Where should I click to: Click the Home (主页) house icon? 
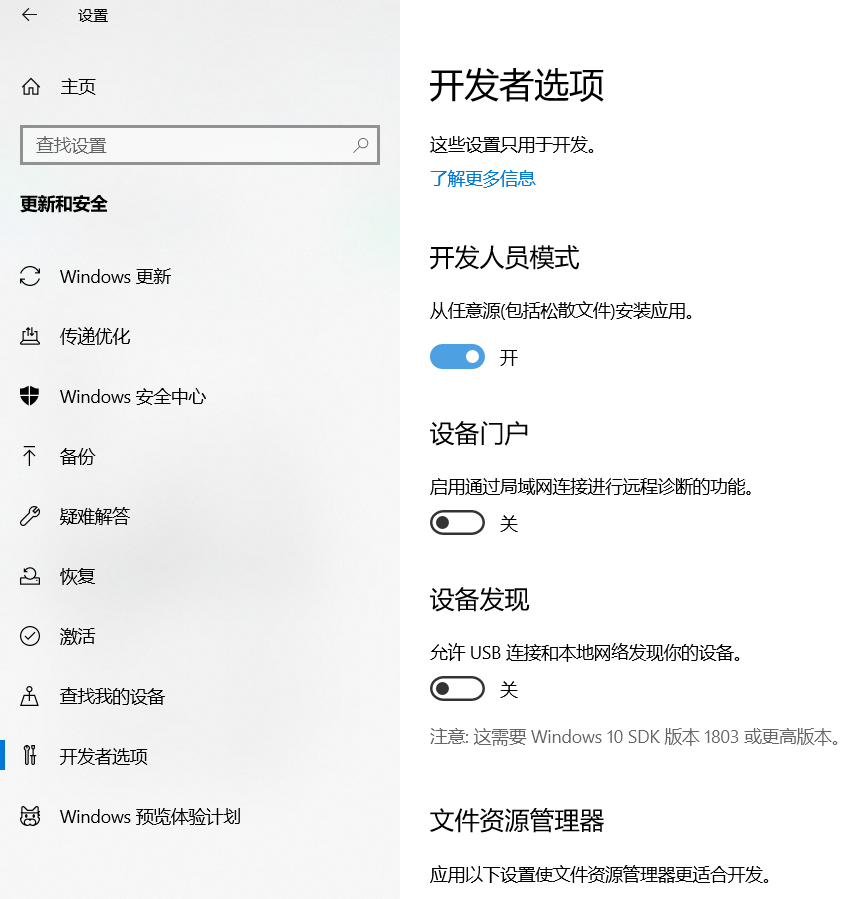pyautogui.click(x=31, y=87)
